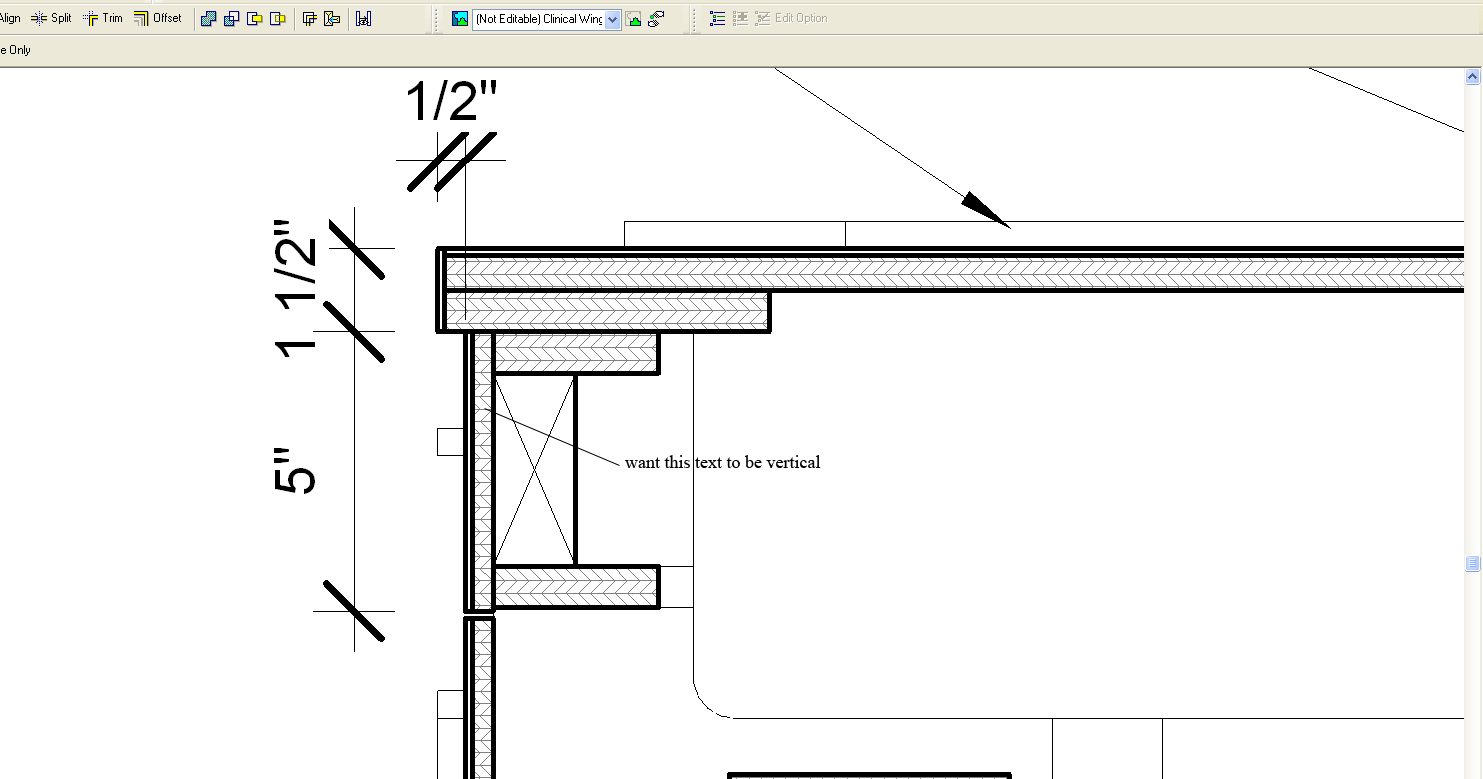Activate the Split tool
The image size is (1483, 779).
point(51,18)
